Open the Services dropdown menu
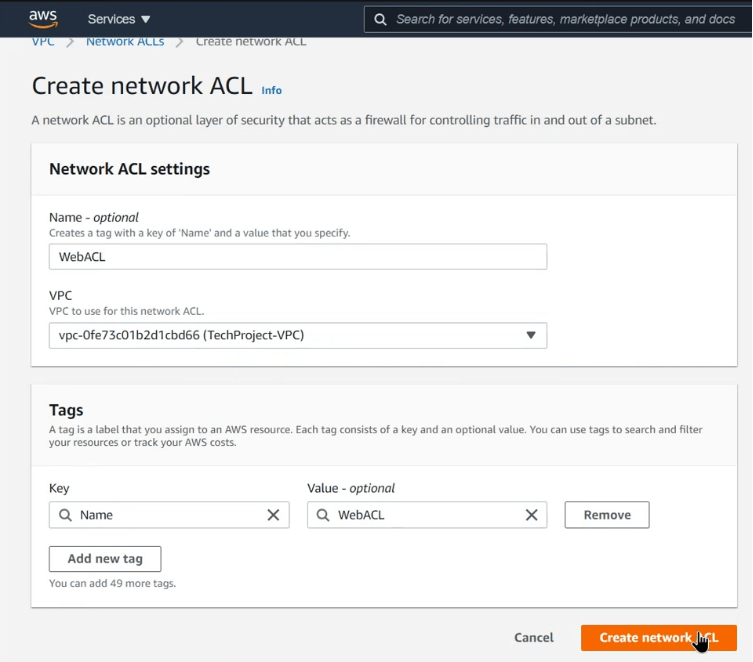This screenshot has width=753, height=662. 118,19
